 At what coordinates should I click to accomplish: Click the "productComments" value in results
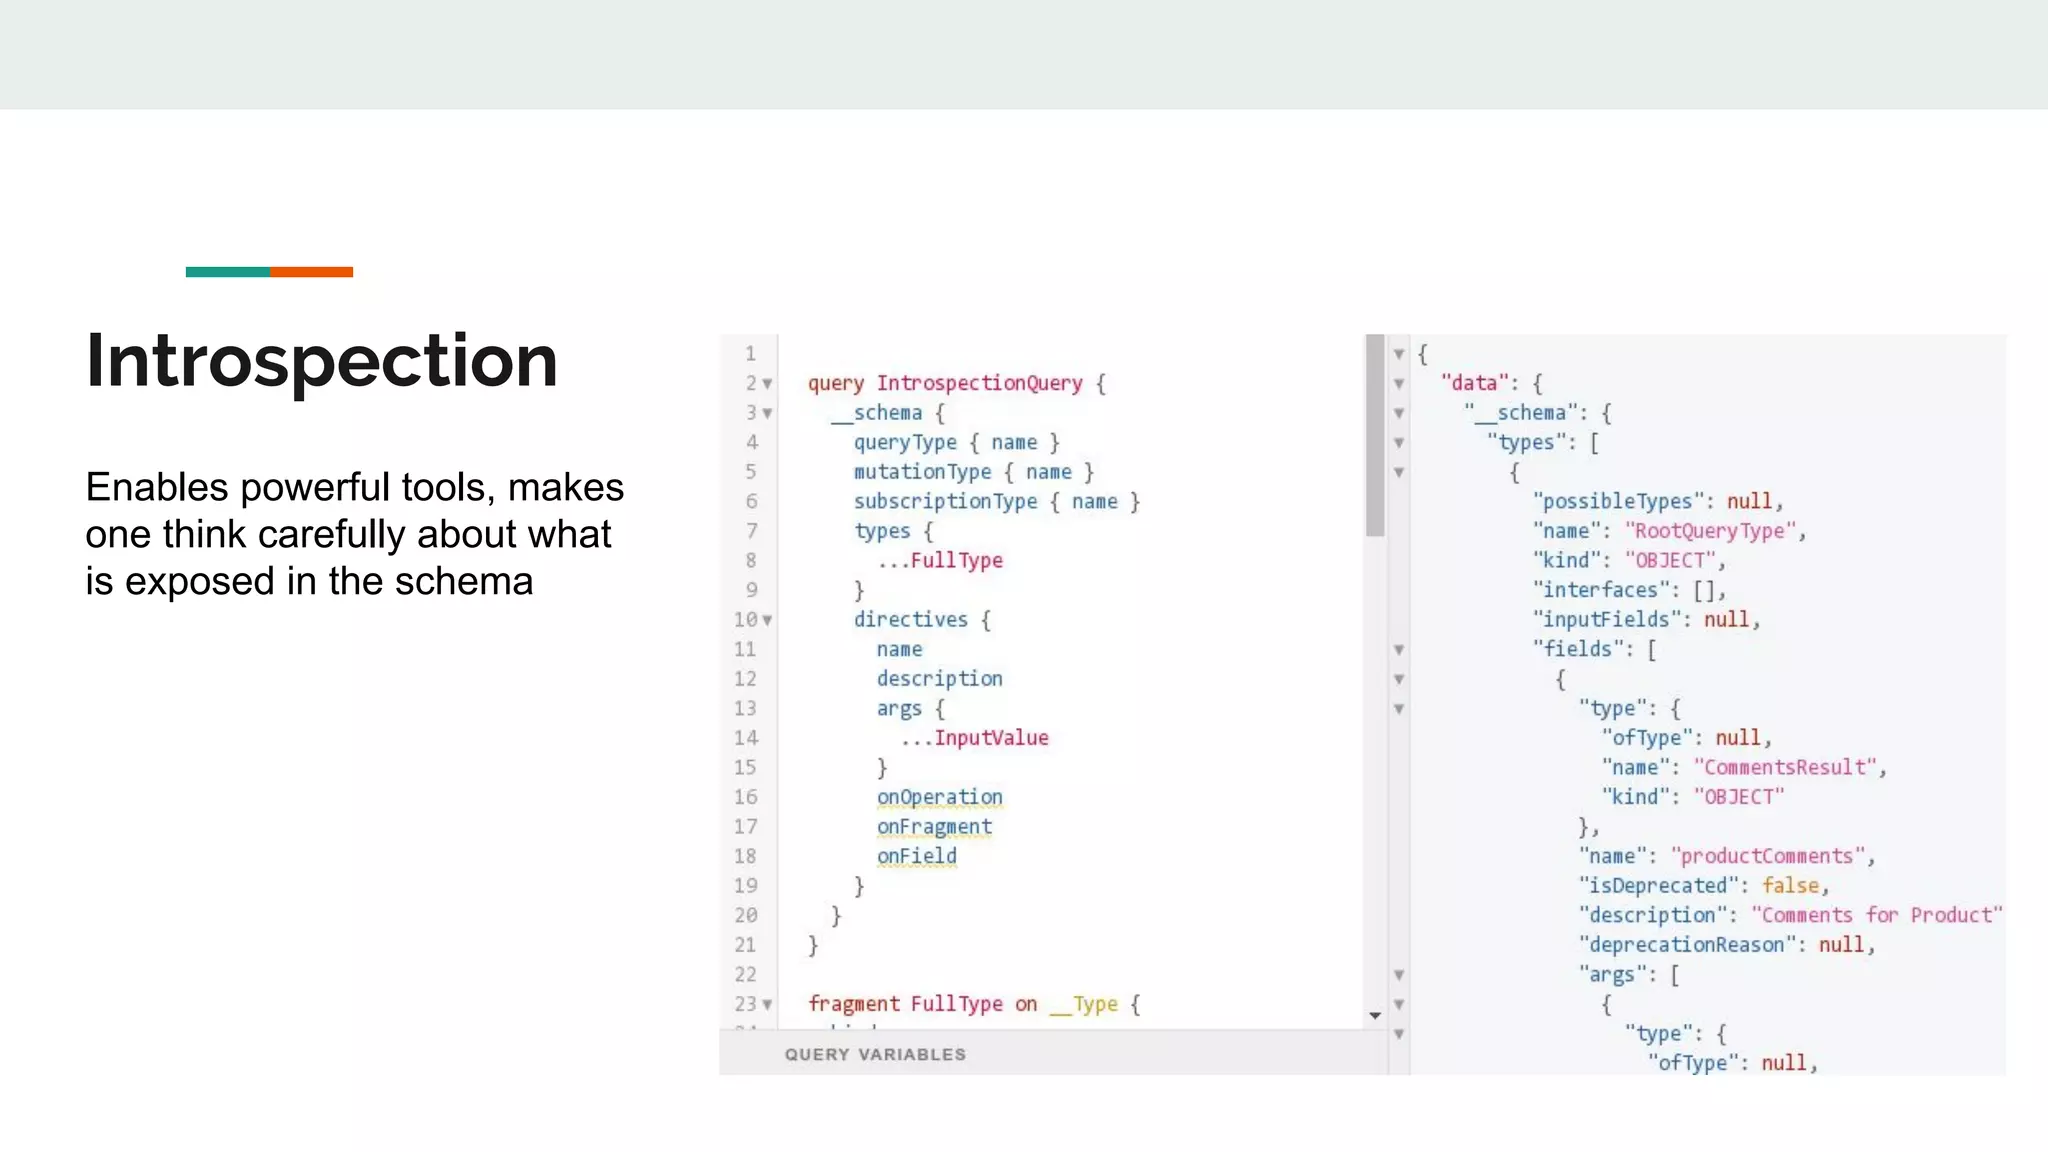pyautogui.click(x=1767, y=856)
